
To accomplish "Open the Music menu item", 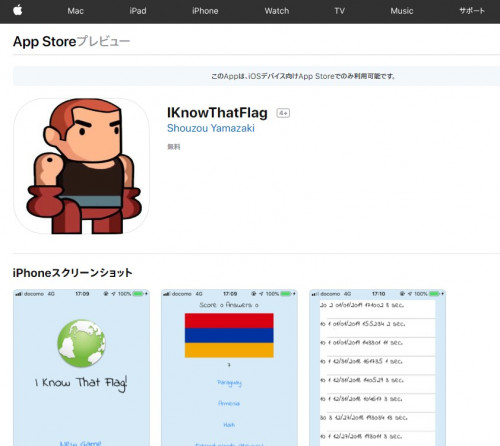I will [402, 11].
